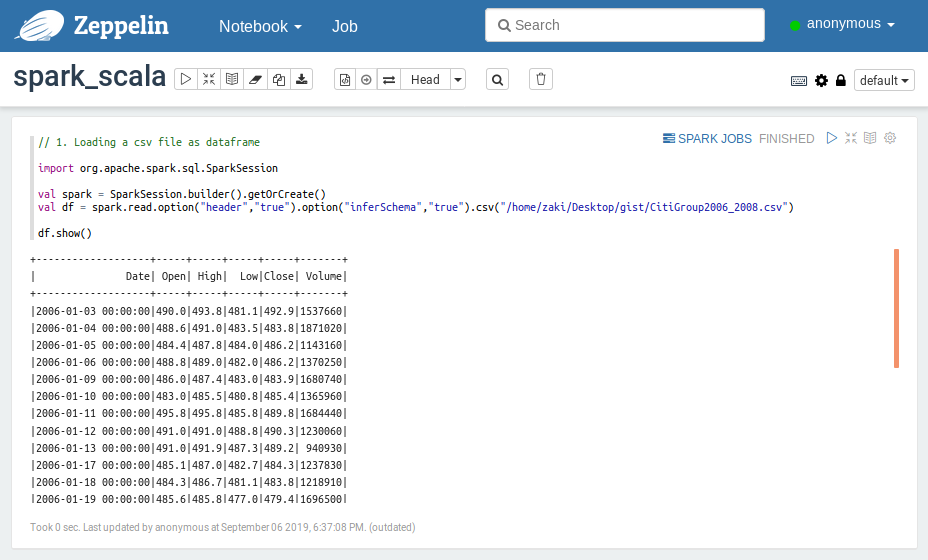Set revision with the circle icon
The height and width of the screenshot is (560, 928).
click(366, 79)
